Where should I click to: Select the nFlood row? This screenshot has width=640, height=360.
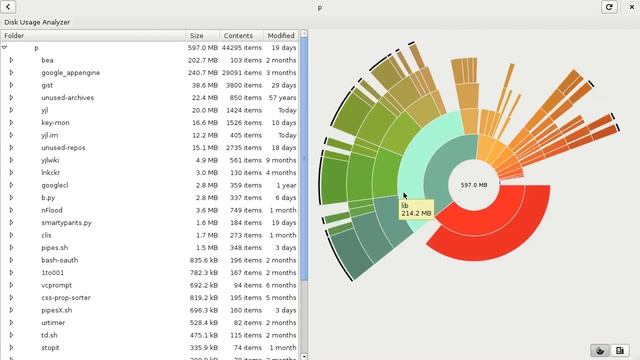149,210
